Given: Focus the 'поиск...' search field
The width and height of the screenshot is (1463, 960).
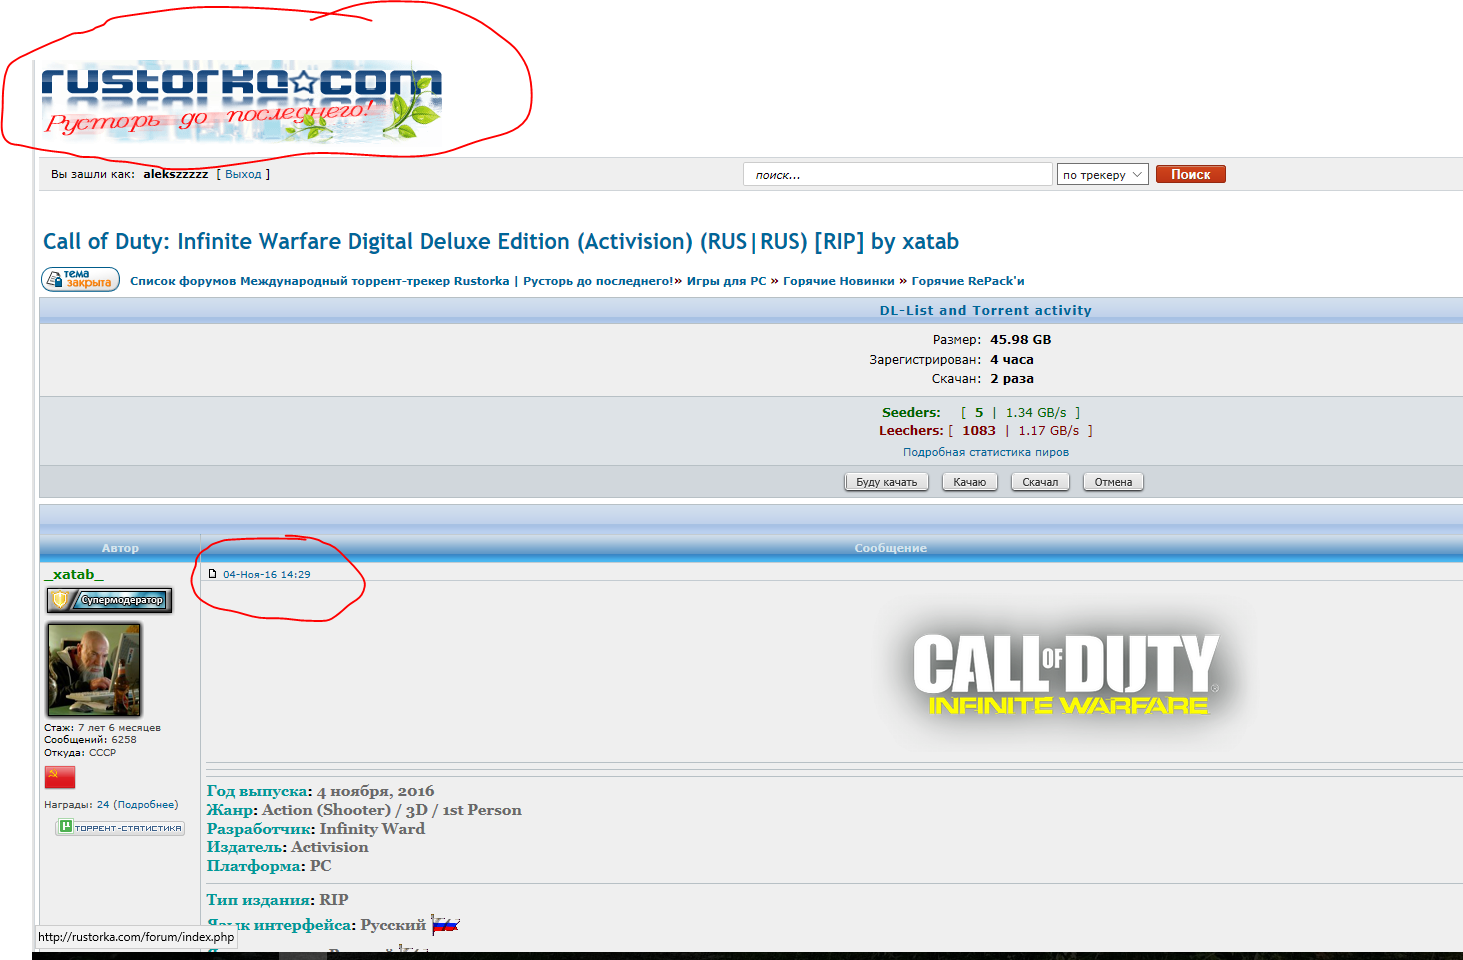Looking at the screenshot, I should coord(897,175).
